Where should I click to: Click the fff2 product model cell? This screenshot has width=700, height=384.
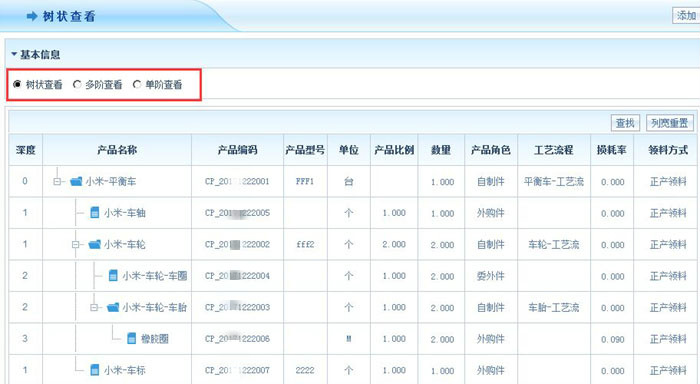[x=305, y=245]
